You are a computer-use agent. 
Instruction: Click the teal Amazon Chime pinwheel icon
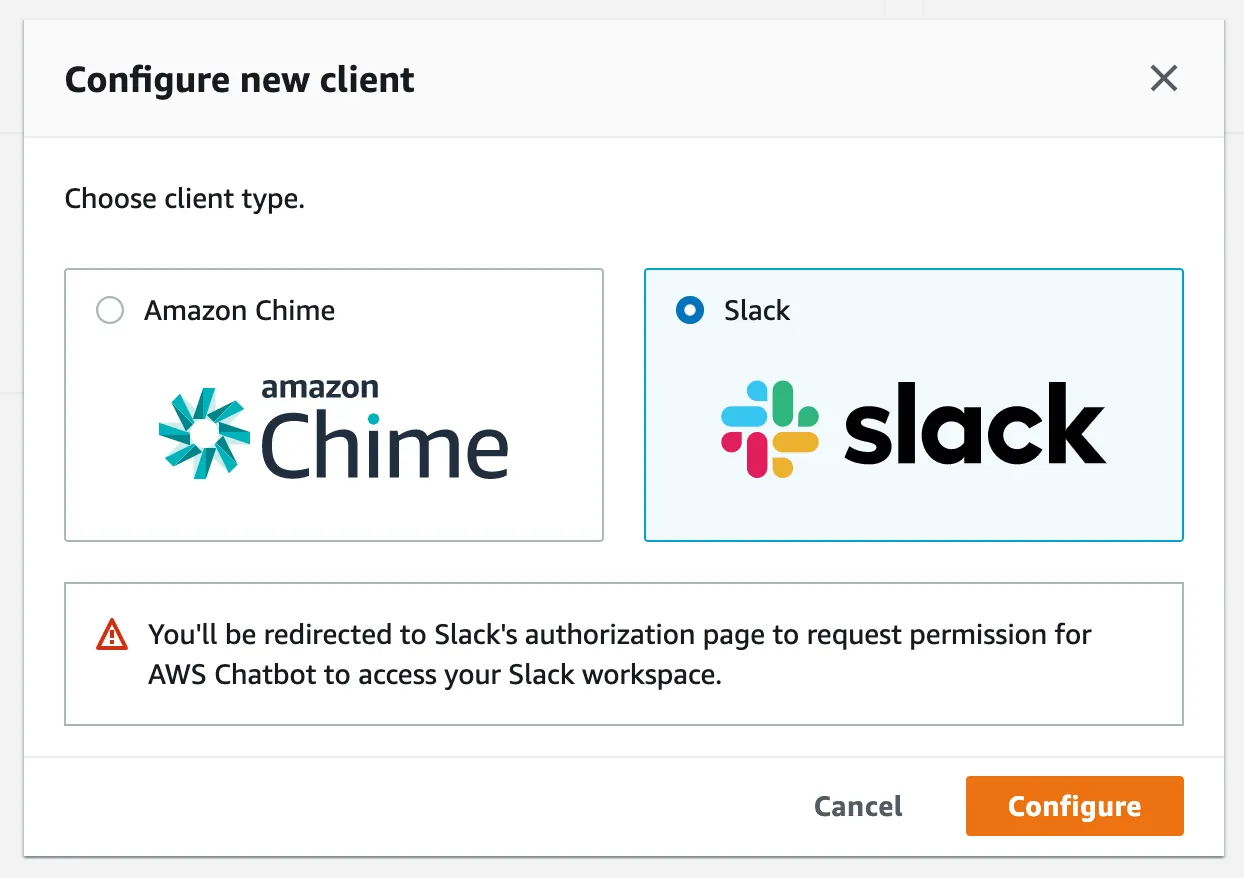204,432
